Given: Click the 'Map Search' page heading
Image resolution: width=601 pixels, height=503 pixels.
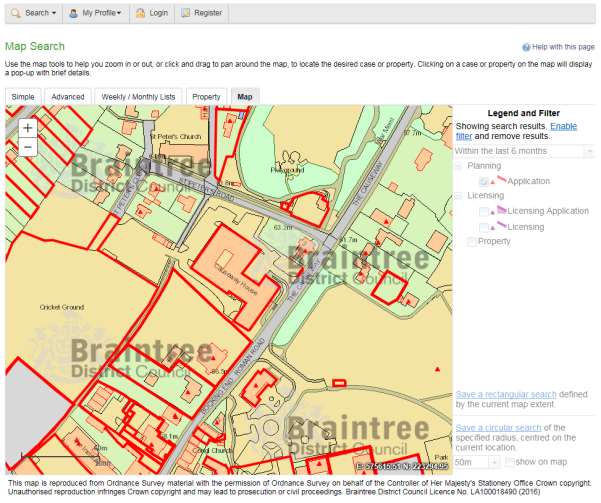Looking at the screenshot, I should click(35, 46).
